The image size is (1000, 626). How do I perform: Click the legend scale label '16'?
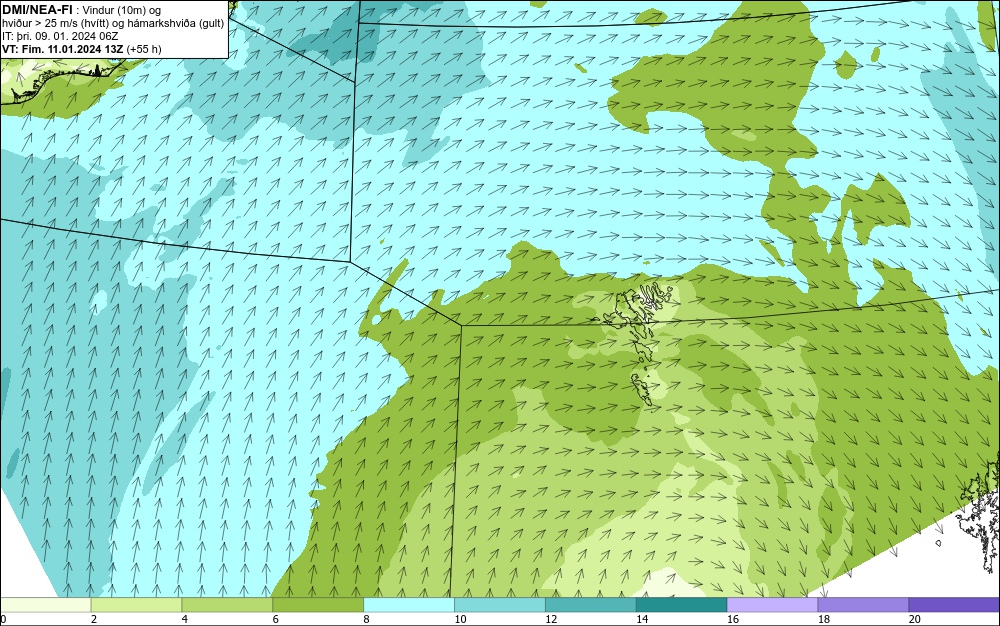click(x=733, y=619)
